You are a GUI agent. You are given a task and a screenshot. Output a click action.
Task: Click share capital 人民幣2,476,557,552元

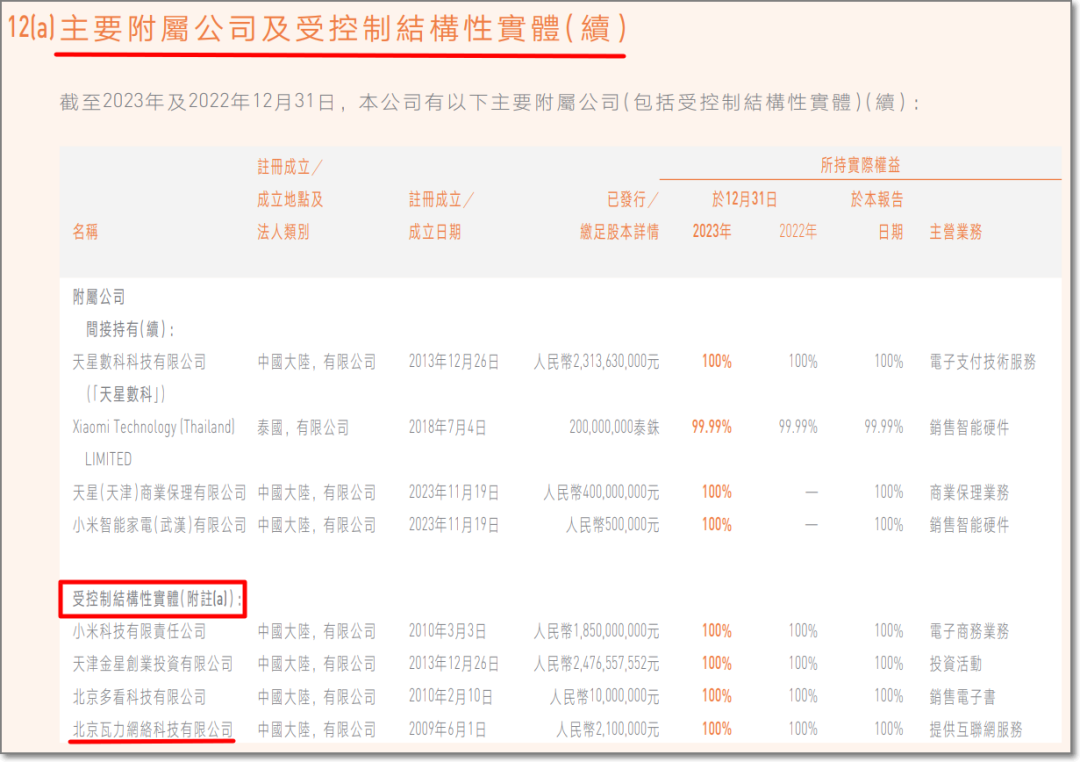click(x=596, y=664)
